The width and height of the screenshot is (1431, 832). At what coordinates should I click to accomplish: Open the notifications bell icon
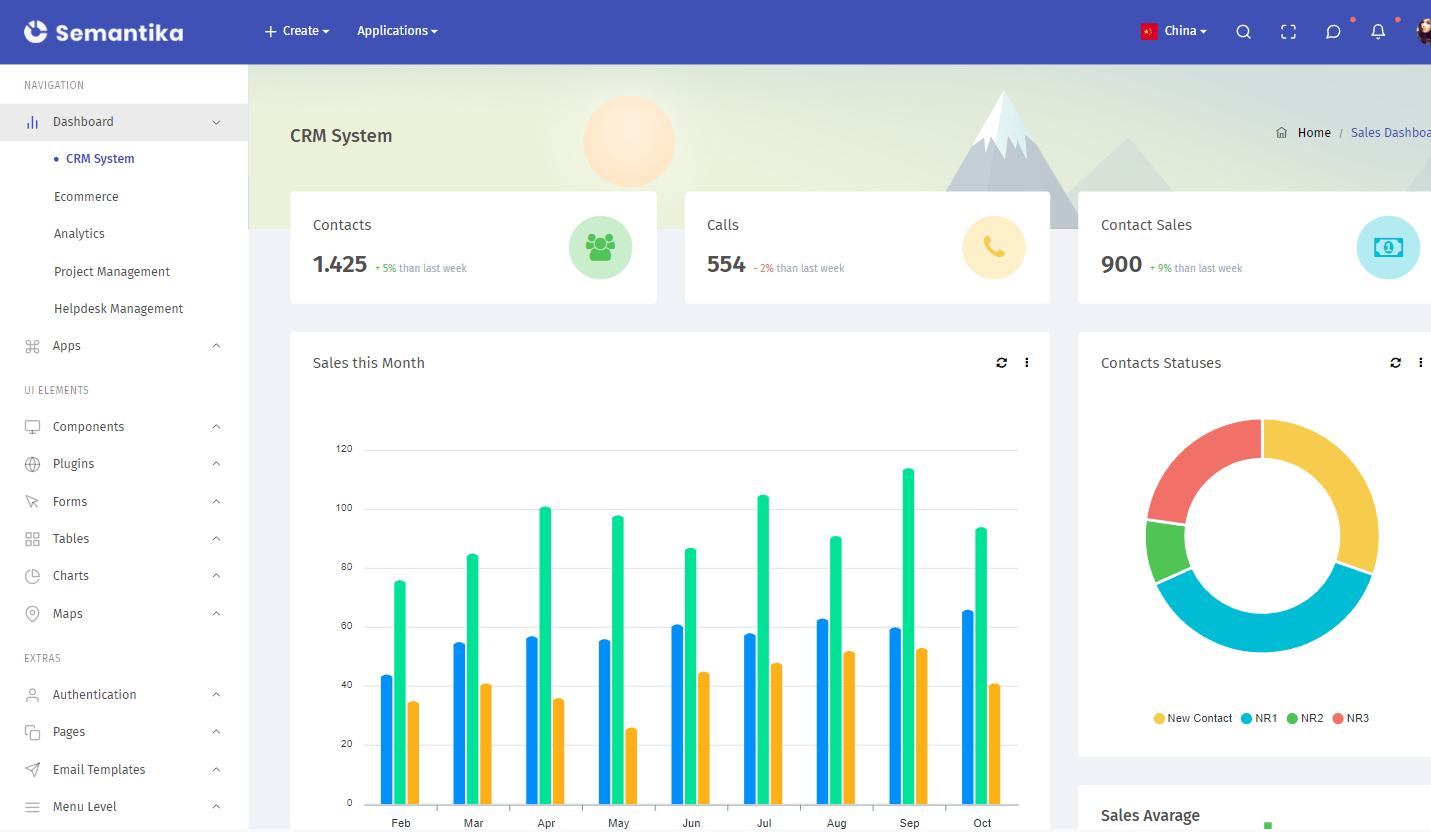point(1378,32)
